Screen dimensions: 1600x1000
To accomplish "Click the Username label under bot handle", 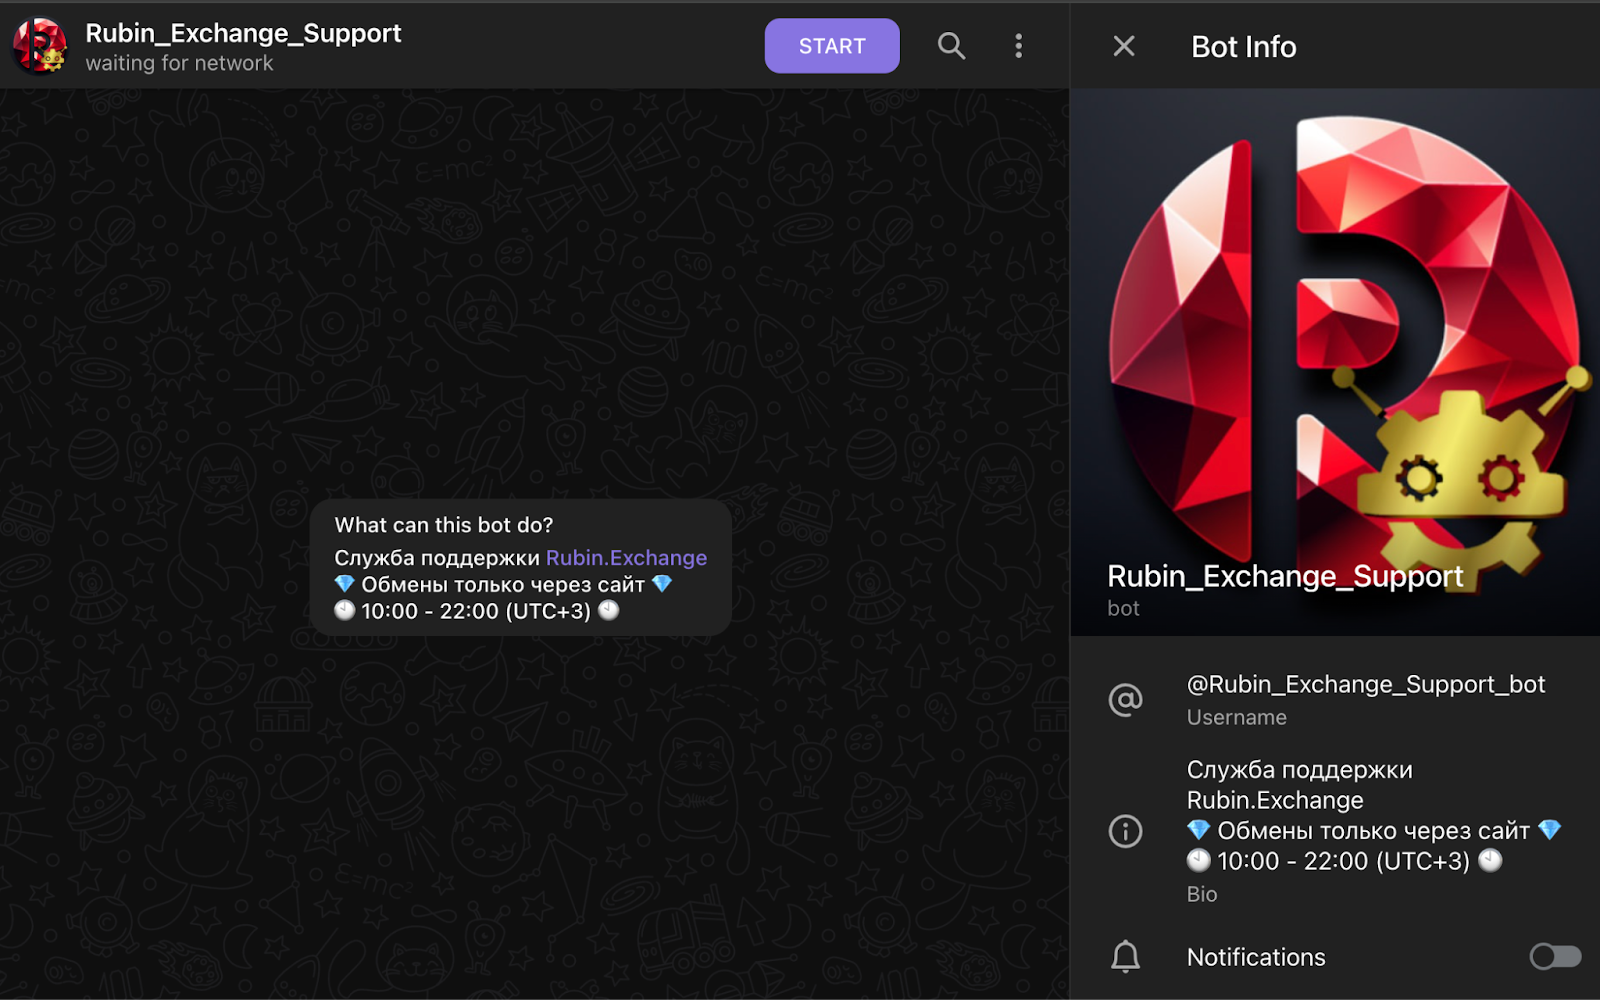I will 1236,717.
